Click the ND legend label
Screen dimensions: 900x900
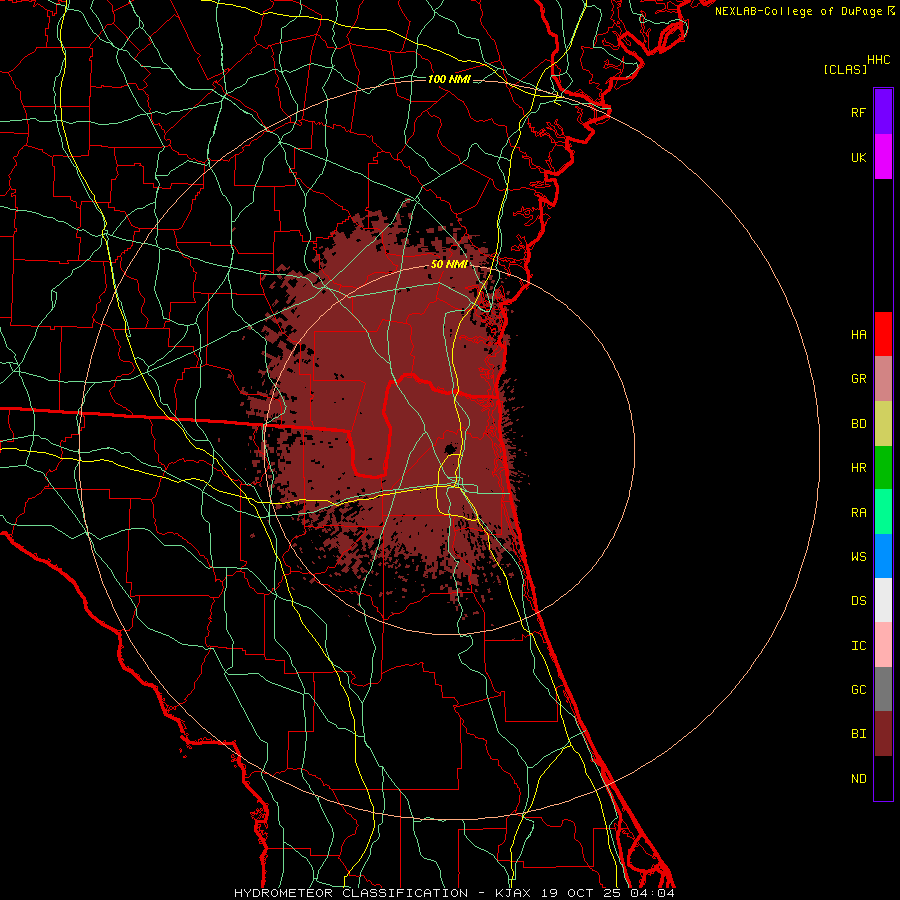tap(858, 779)
